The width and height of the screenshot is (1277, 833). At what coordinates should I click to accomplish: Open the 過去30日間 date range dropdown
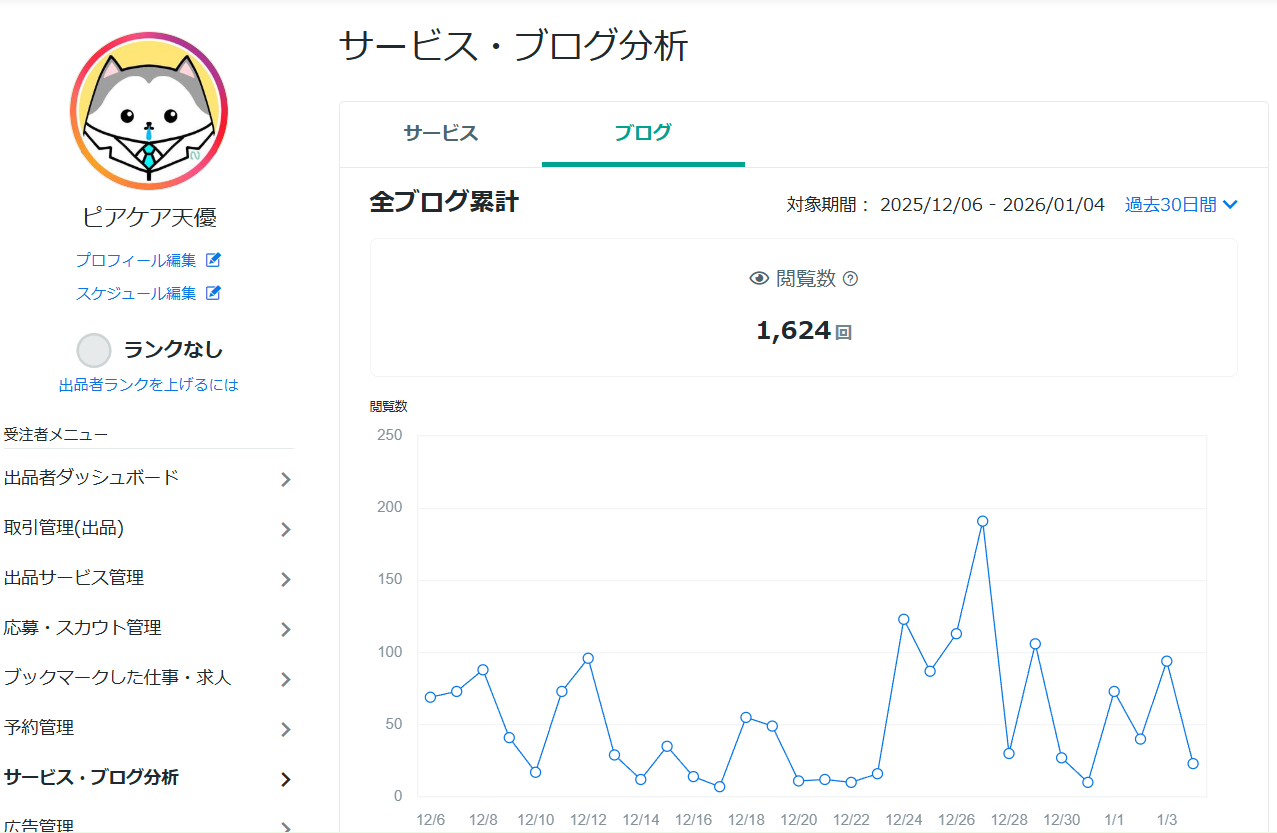point(1180,204)
